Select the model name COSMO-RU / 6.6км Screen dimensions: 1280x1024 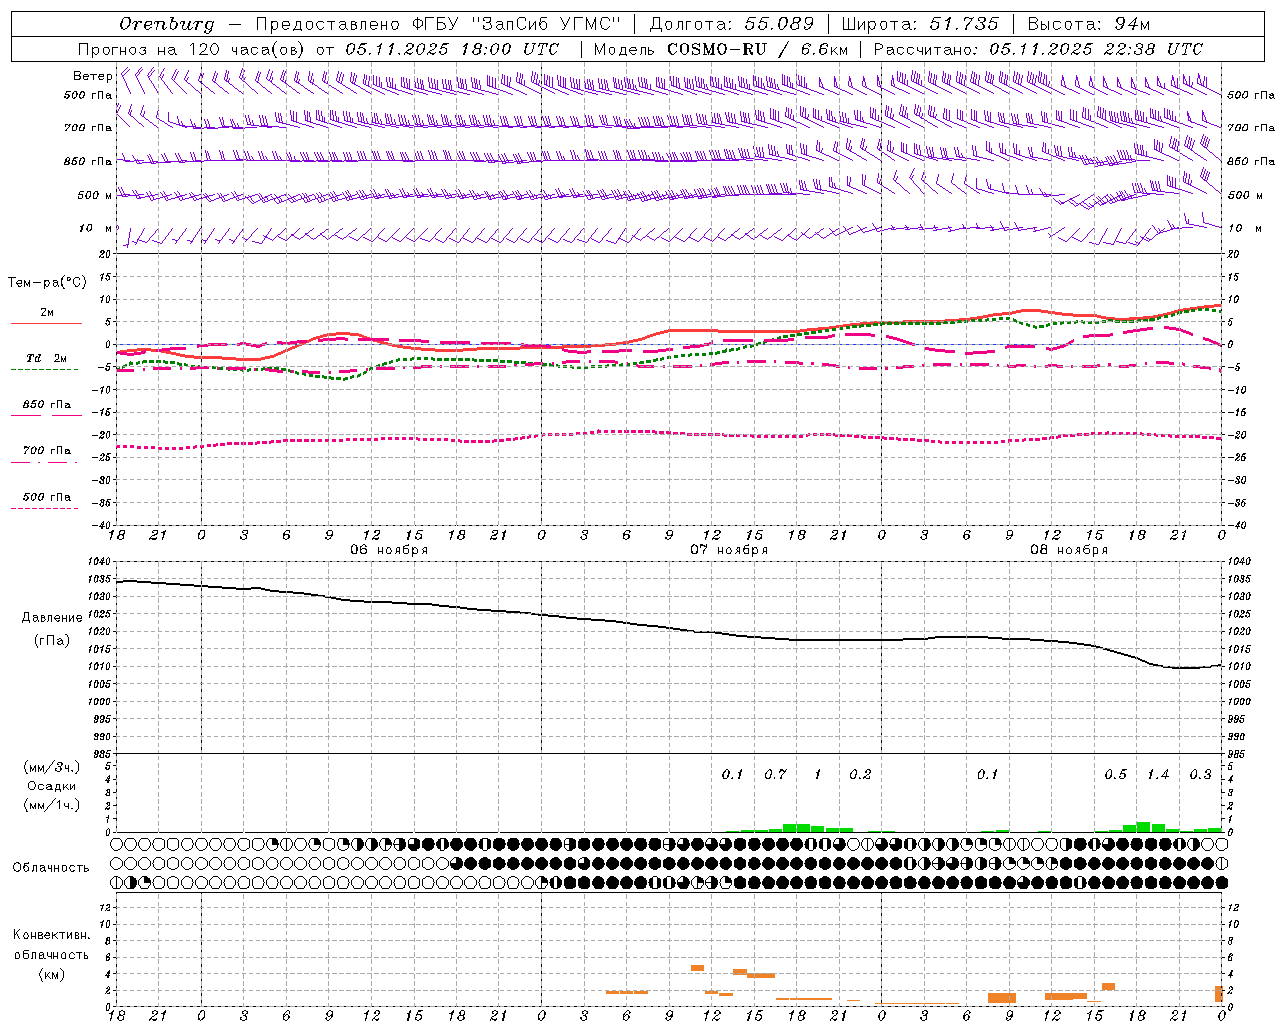click(758, 49)
